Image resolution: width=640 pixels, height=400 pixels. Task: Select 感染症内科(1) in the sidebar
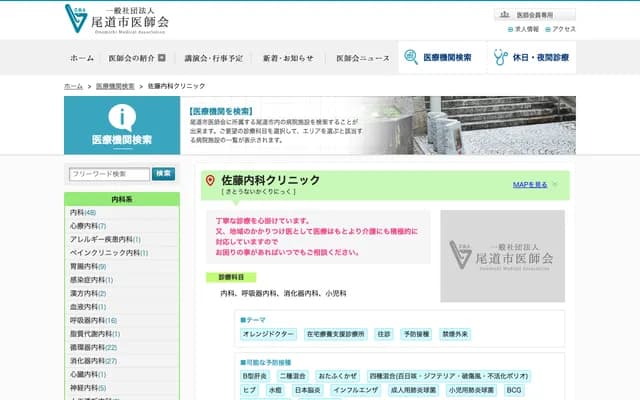[91, 280]
